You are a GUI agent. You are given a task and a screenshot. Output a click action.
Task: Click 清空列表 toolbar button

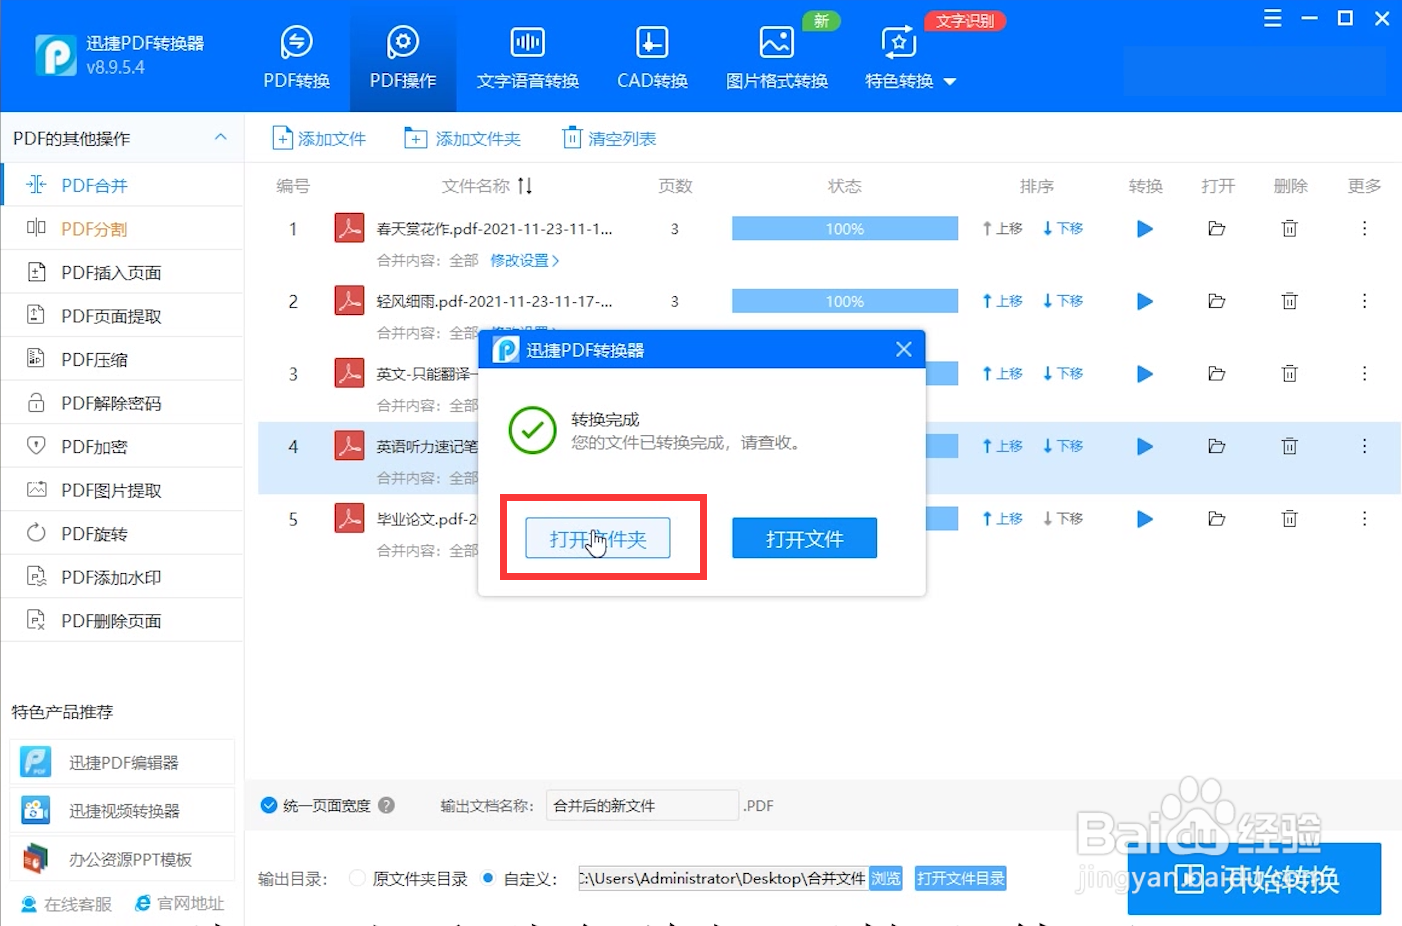tap(609, 138)
